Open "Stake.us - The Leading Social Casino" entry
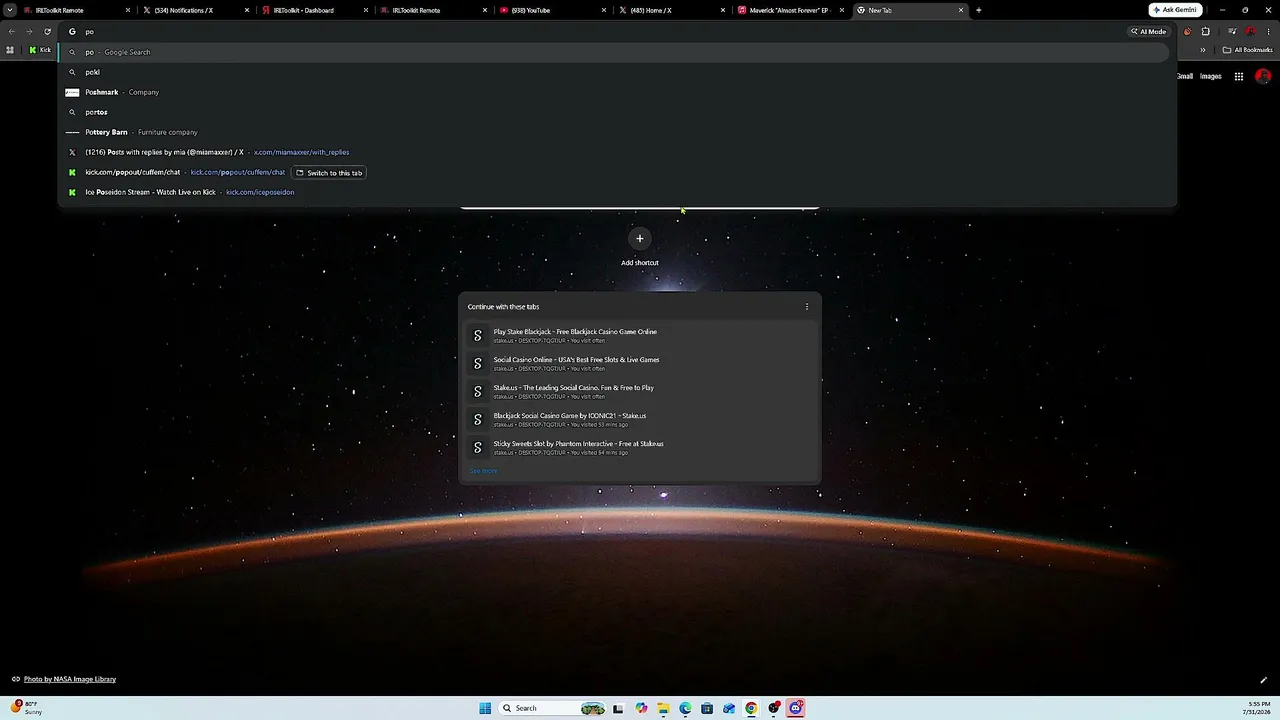The height and width of the screenshot is (720, 1280). tap(640, 391)
